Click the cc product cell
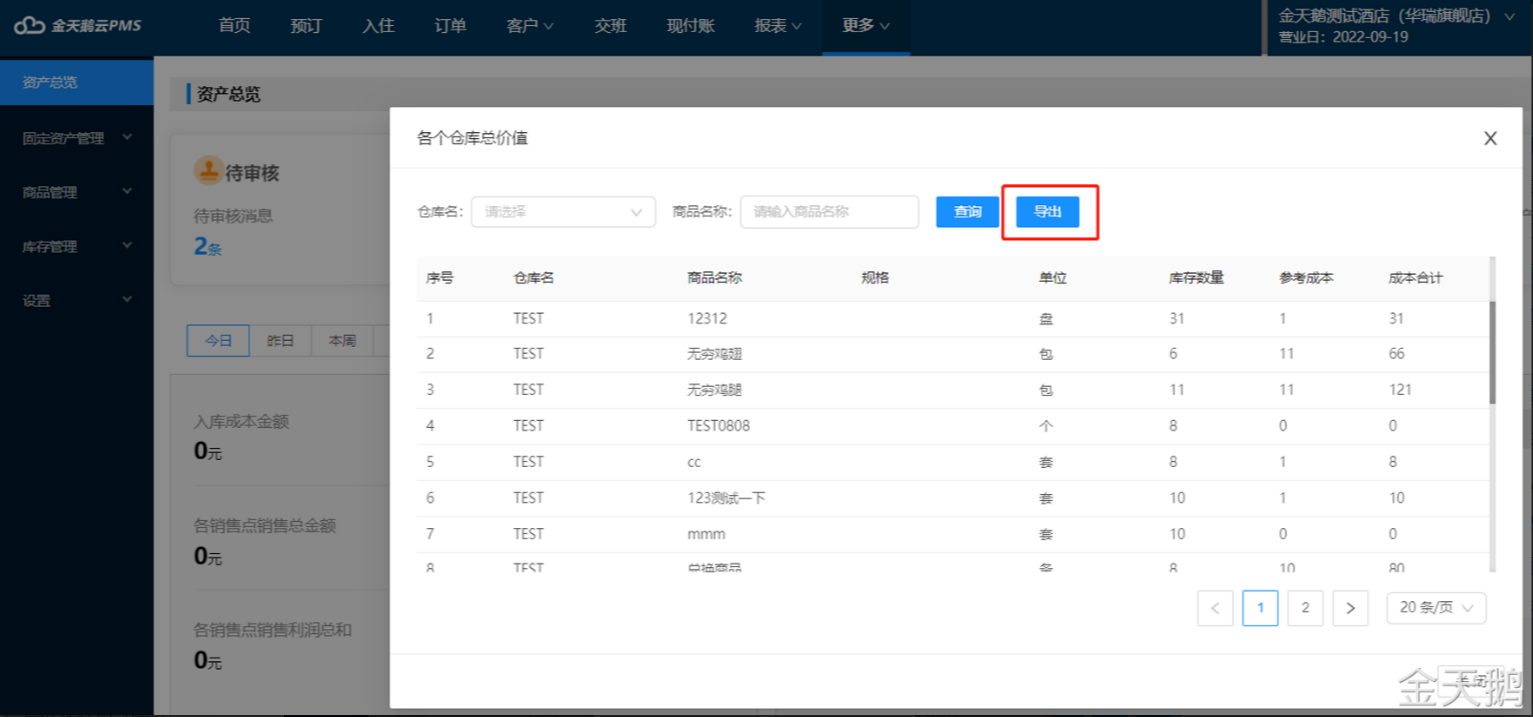Image resolution: width=1533 pixels, height=717 pixels. point(694,462)
